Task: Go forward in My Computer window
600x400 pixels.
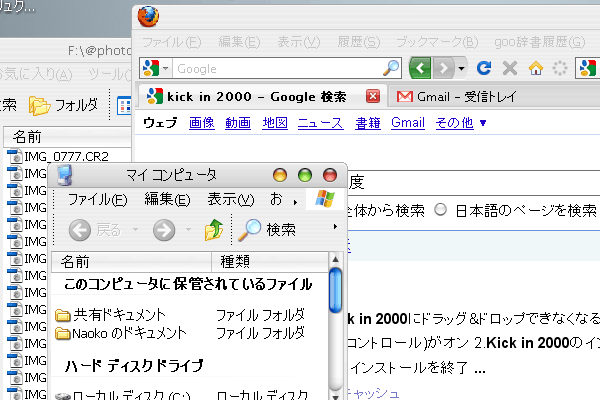Action: pyautogui.click(x=164, y=230)
